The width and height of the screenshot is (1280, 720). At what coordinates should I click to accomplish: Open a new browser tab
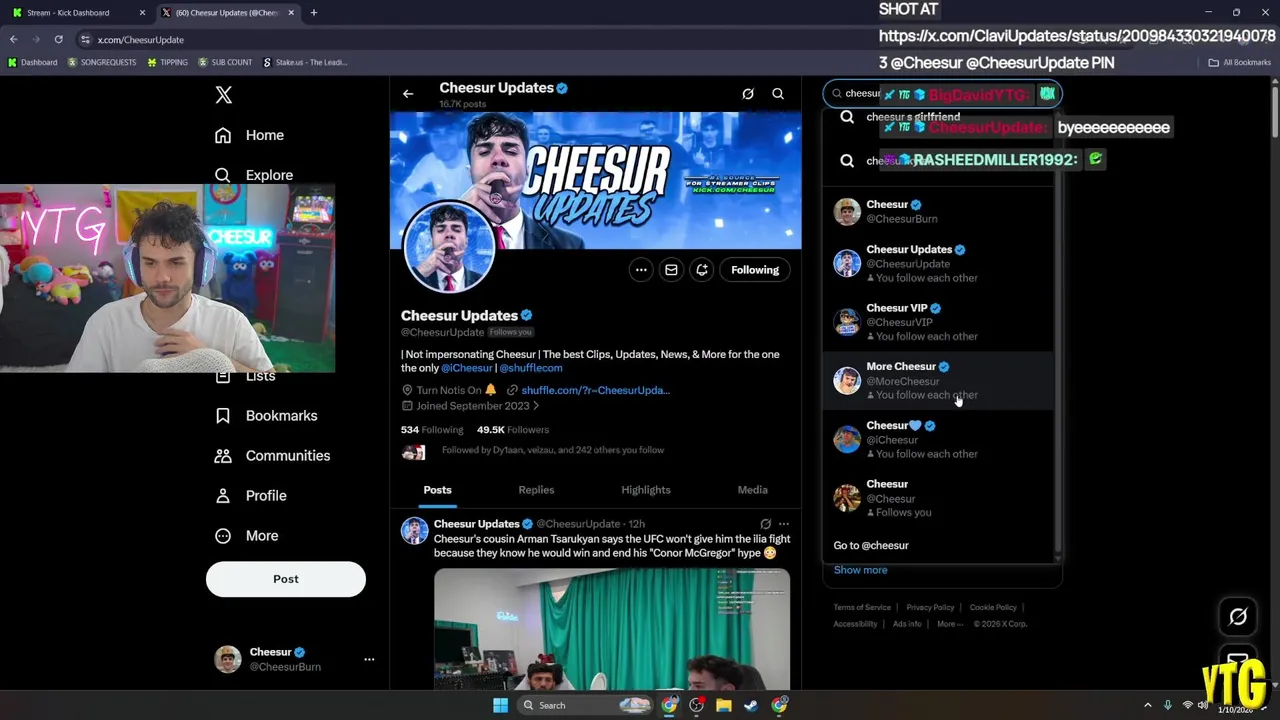click(314, 13)
